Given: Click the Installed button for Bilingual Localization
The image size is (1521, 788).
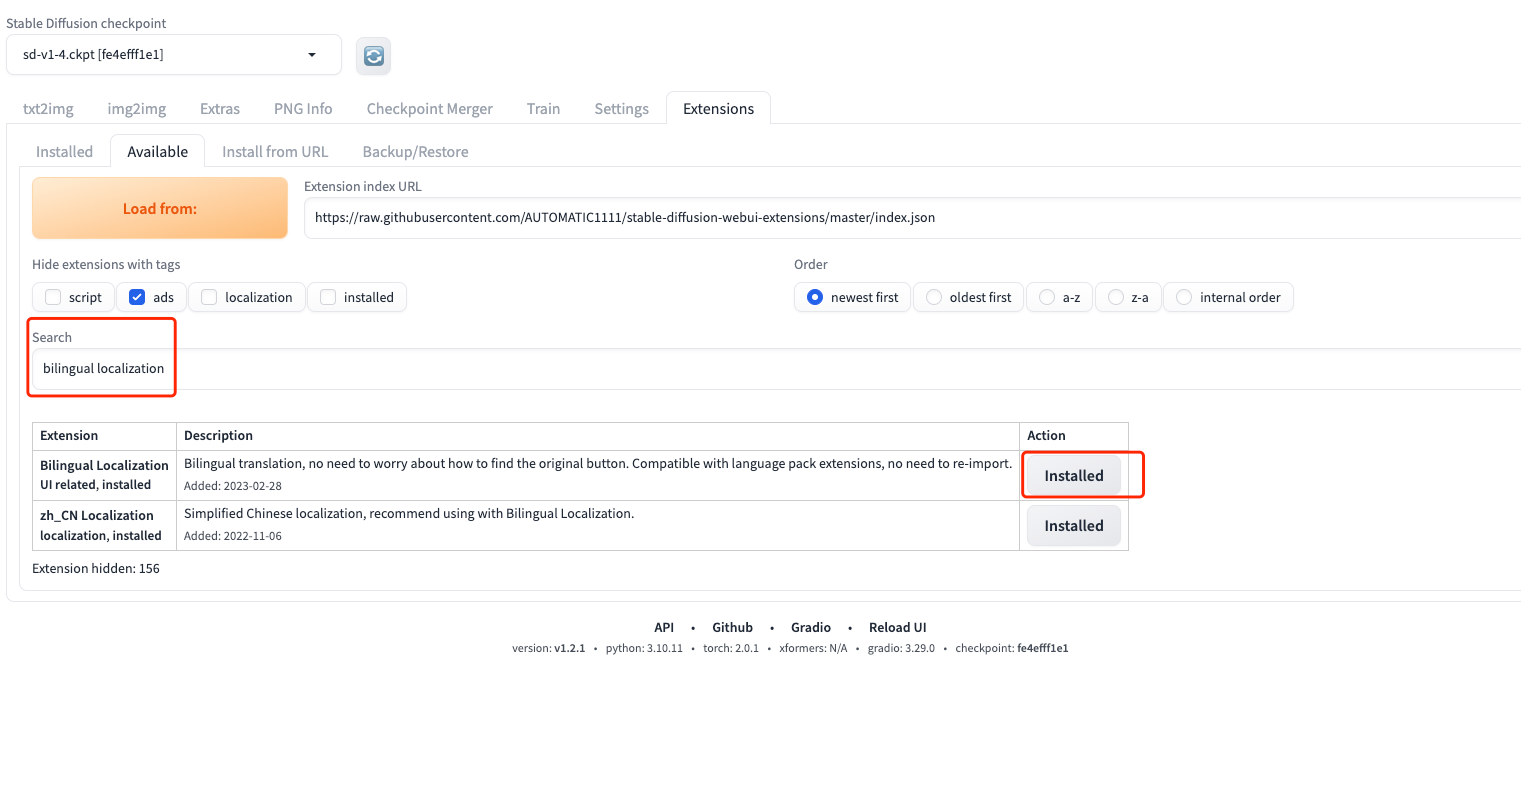Looking at the screenshot, I should click(1073, 475).
